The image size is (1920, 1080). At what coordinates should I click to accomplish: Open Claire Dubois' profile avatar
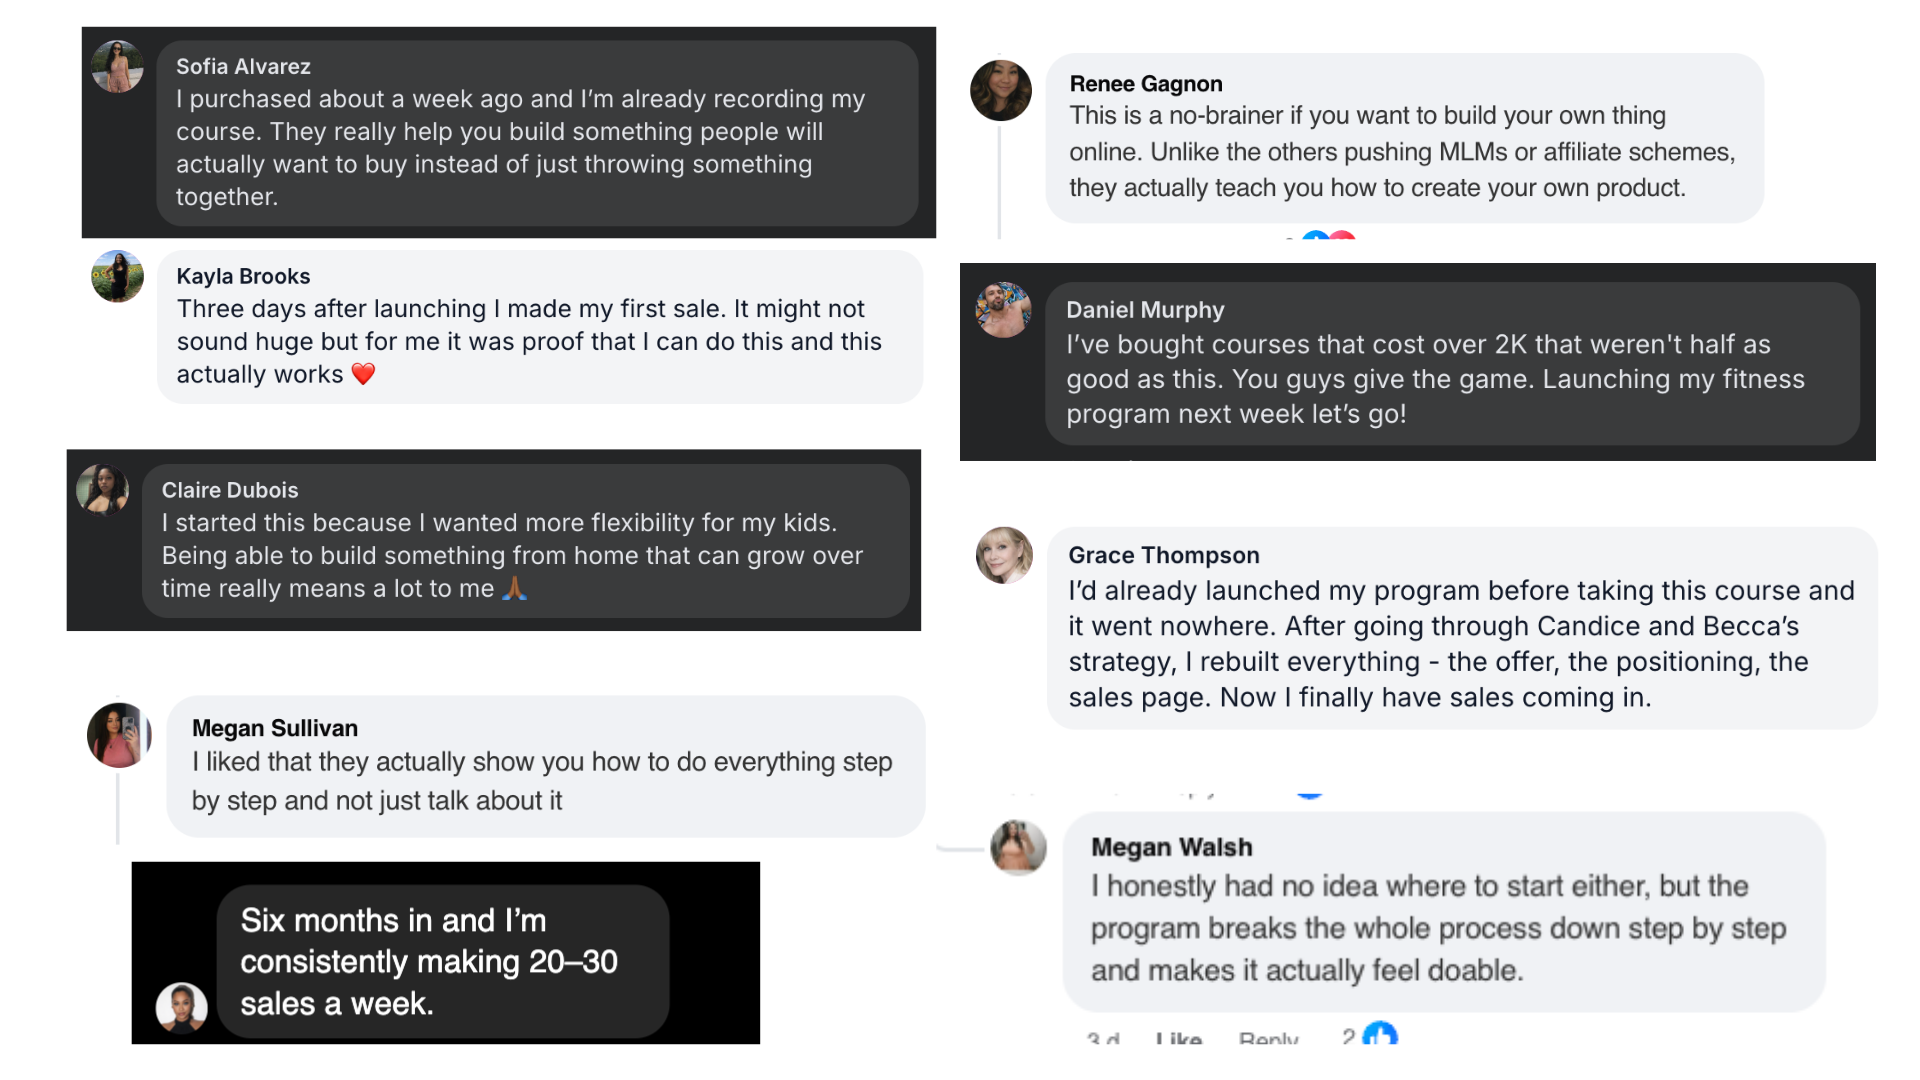pos(103,490)
